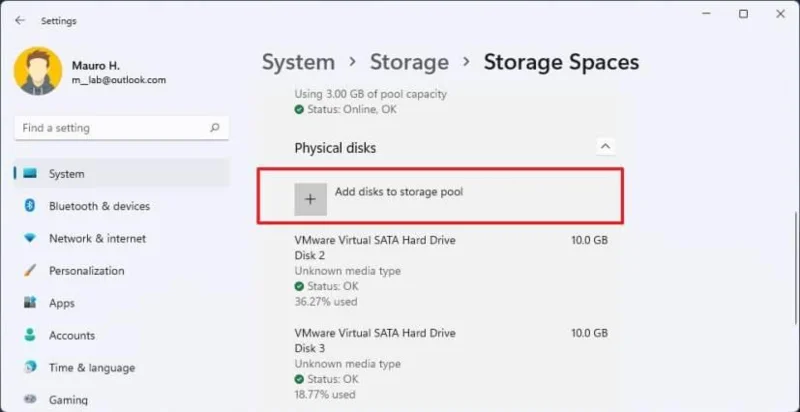Click Add disks to storage pool

440,196
